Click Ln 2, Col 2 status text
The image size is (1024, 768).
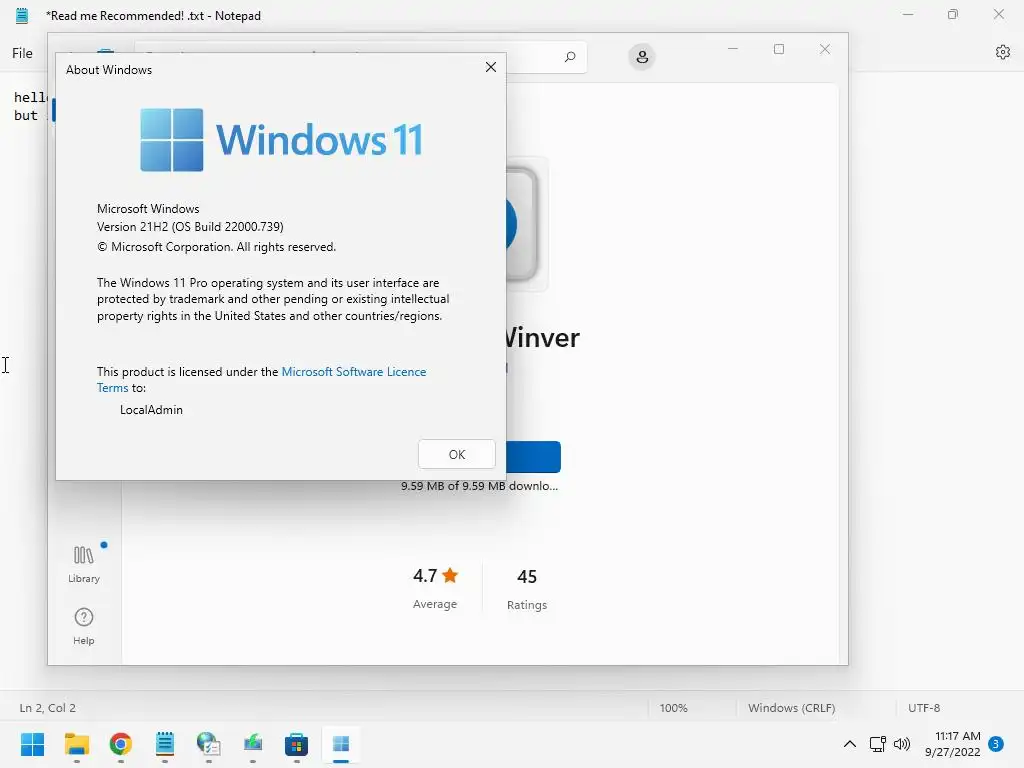pos(48,708)
